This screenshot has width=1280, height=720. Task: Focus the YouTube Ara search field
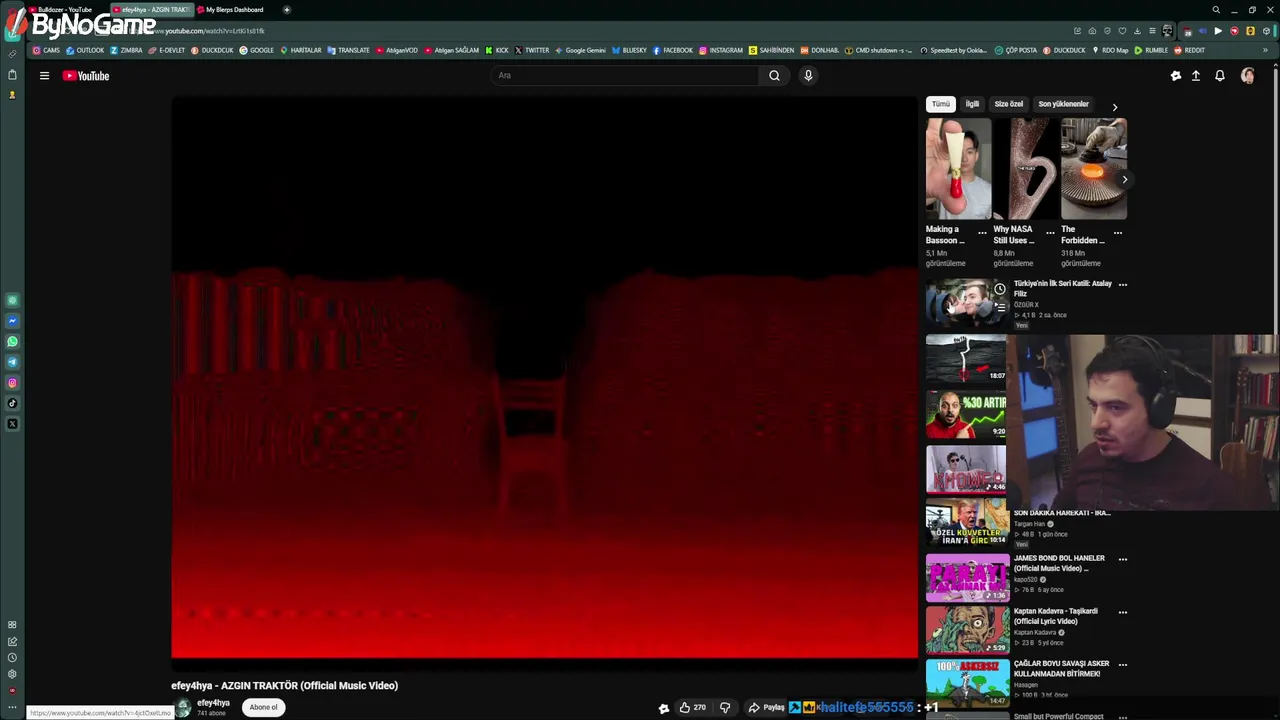pos(625,76)
